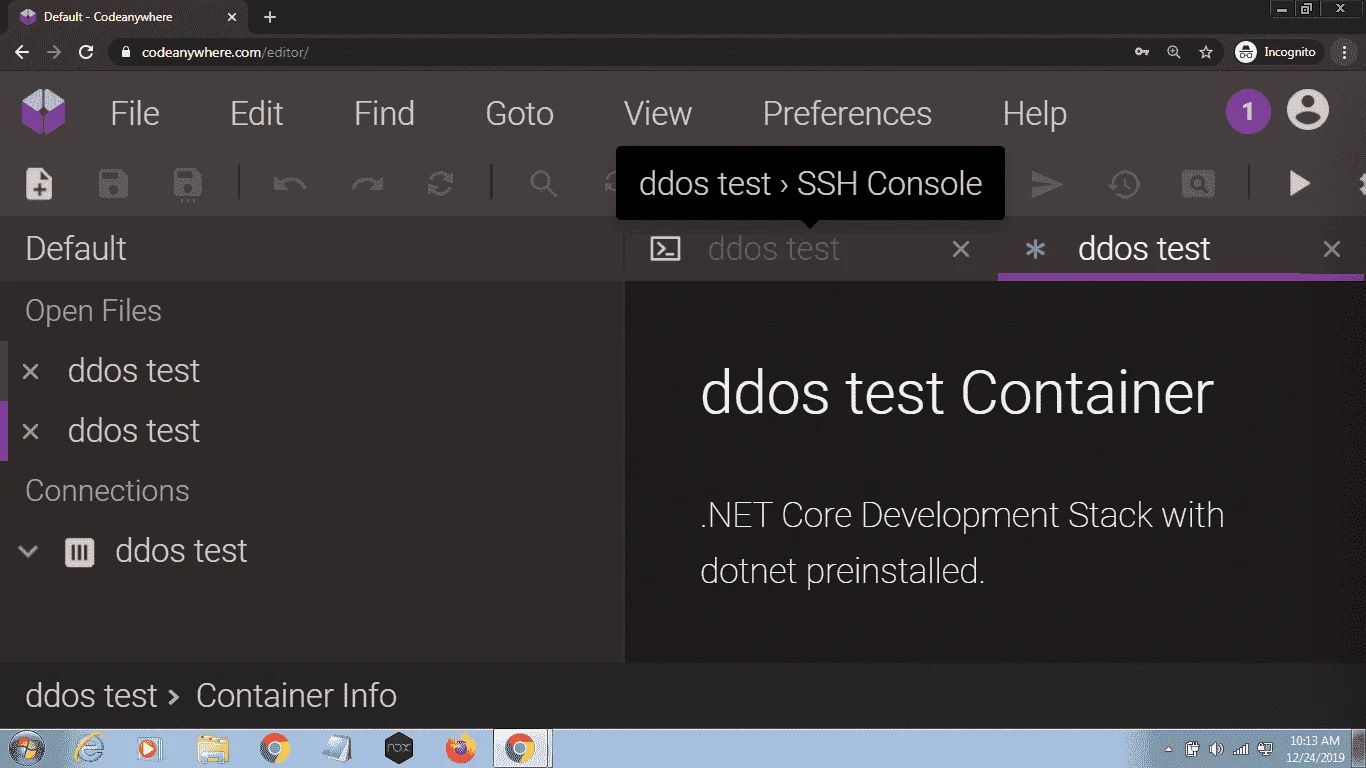Viewport: 1366px width, 768px height.
Task: Open the Goto menu
Action: (520, 114)
